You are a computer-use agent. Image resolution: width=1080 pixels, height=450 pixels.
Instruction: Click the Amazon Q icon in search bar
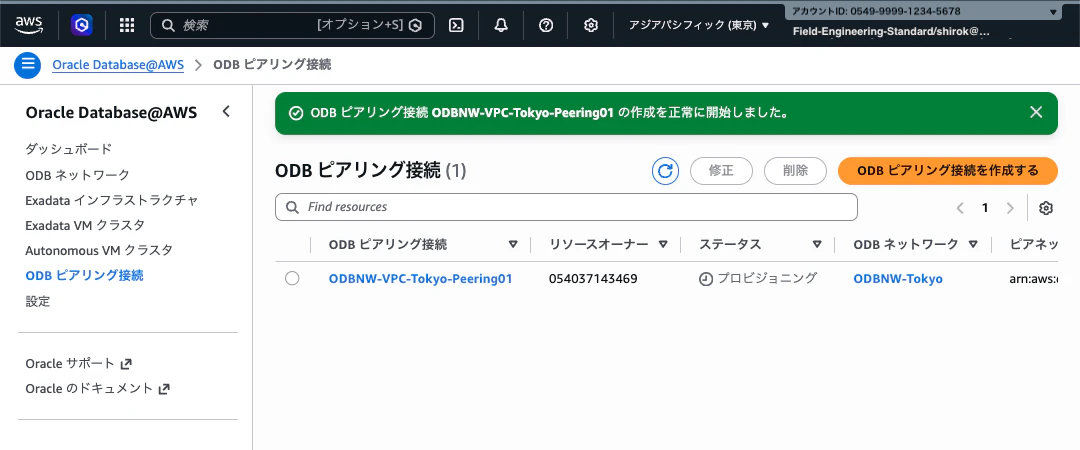pyautogui.click(x=415, y=25)
